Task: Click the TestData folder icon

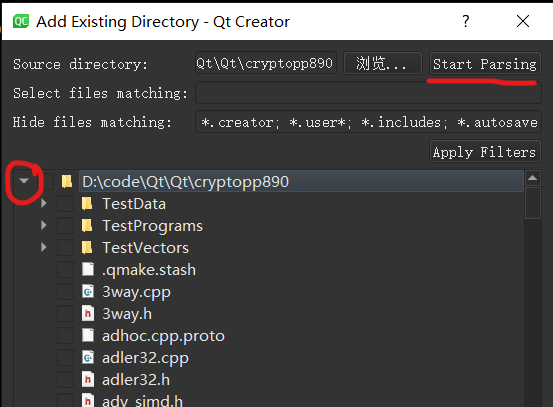Action: (x=87, y=204)
